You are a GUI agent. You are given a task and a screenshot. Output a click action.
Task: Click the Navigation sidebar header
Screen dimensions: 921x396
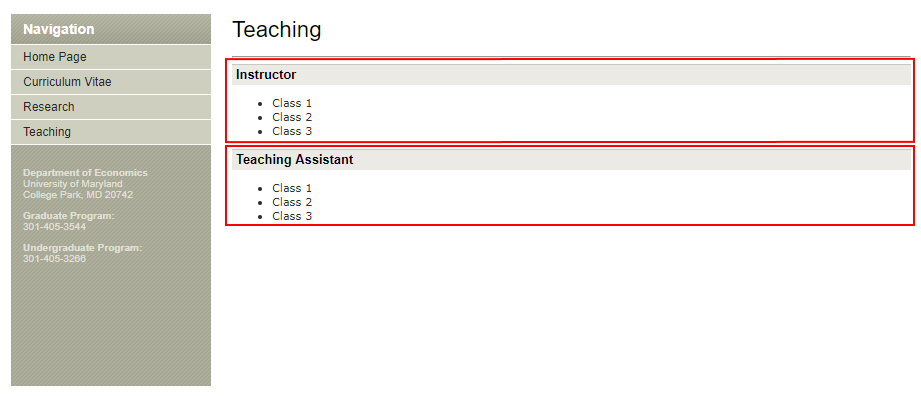(110, 29)
